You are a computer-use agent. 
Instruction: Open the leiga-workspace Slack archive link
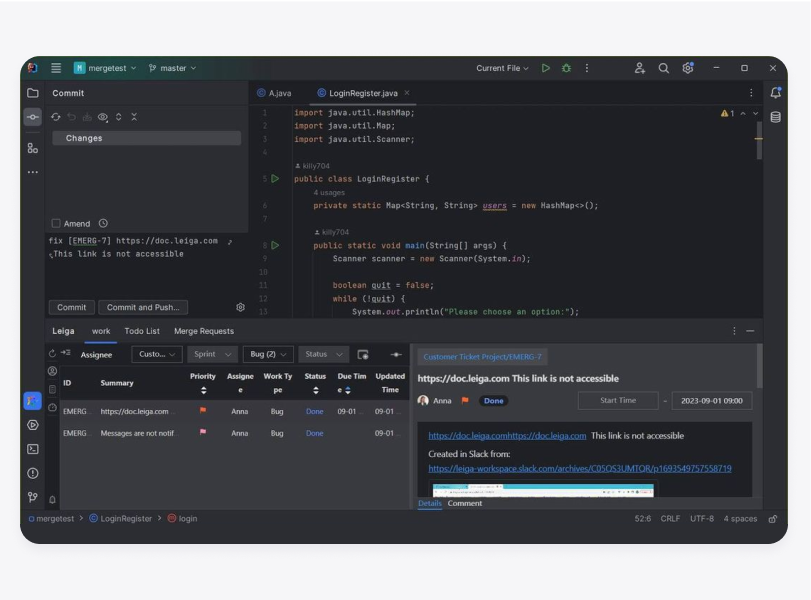pyautogui.click(x=580, y=469)
